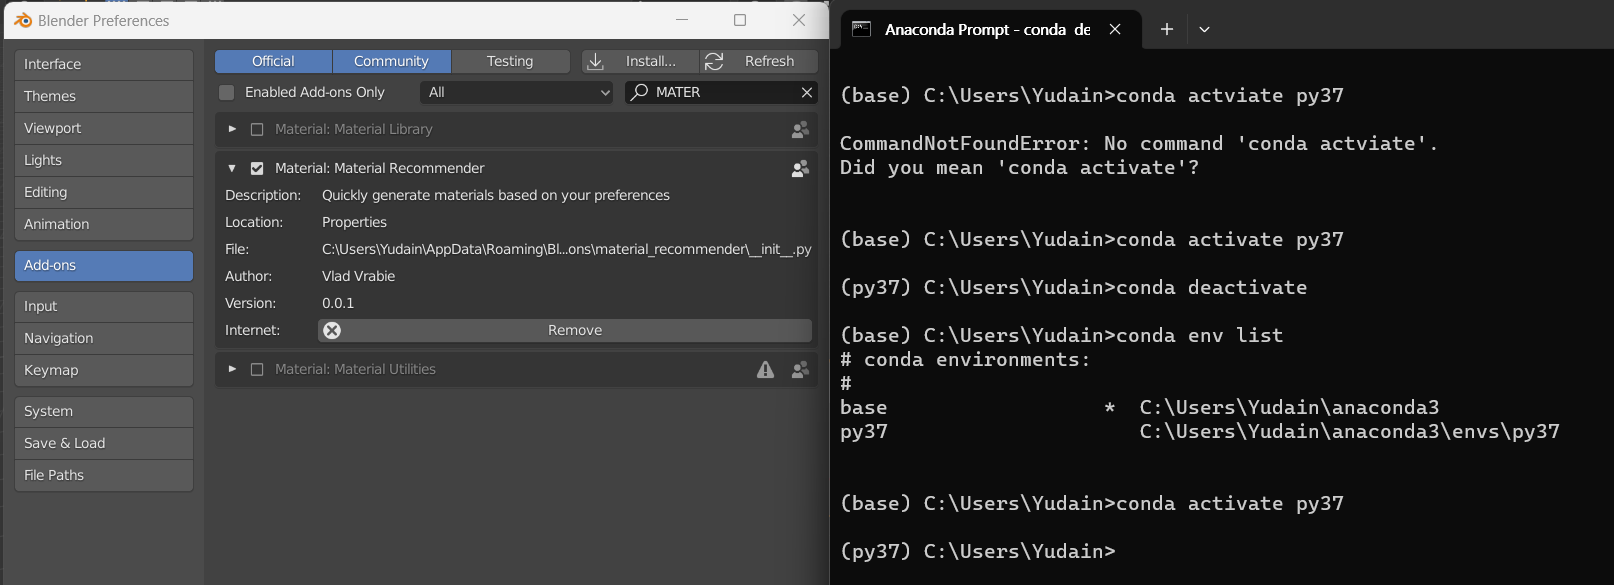Enable the Material Utilities add-on
Screen dimensions: 1614x585
257,369
